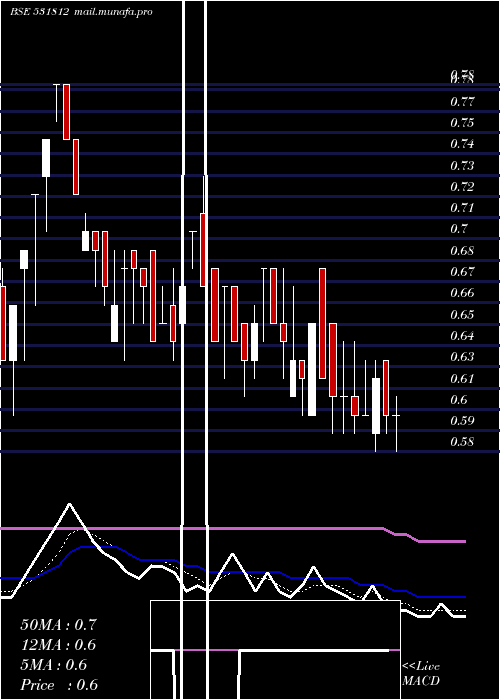This screenshot has height=700, width=500.
Task: Select the 0.75 price axis label
Action: point(462,123)
